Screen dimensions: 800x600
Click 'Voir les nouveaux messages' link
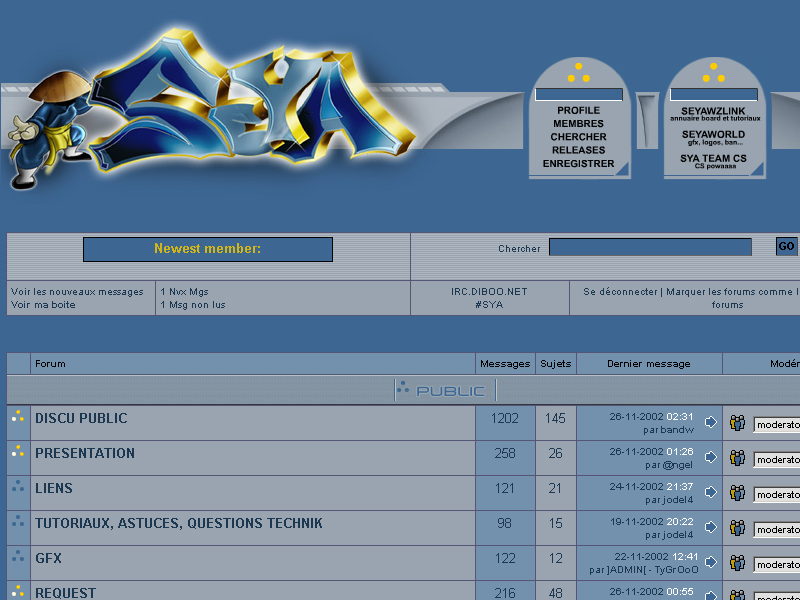(x=77, y=292)
